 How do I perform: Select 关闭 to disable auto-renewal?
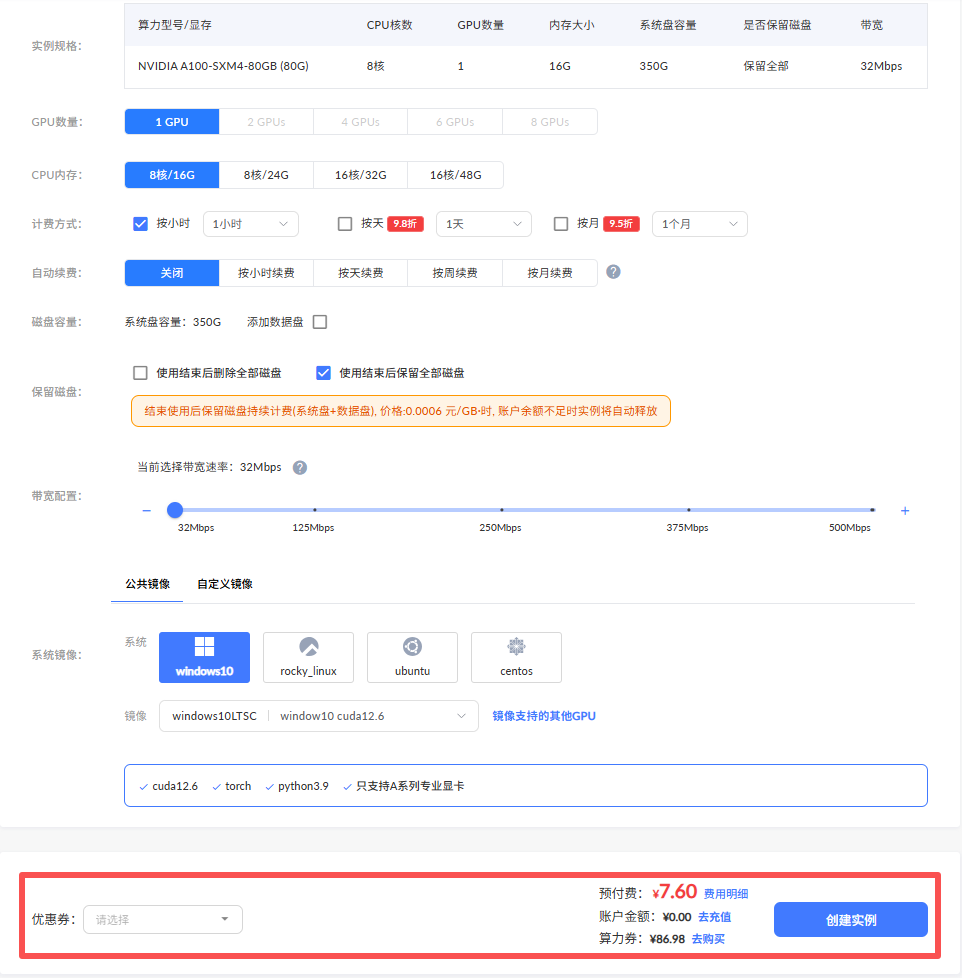172,273
